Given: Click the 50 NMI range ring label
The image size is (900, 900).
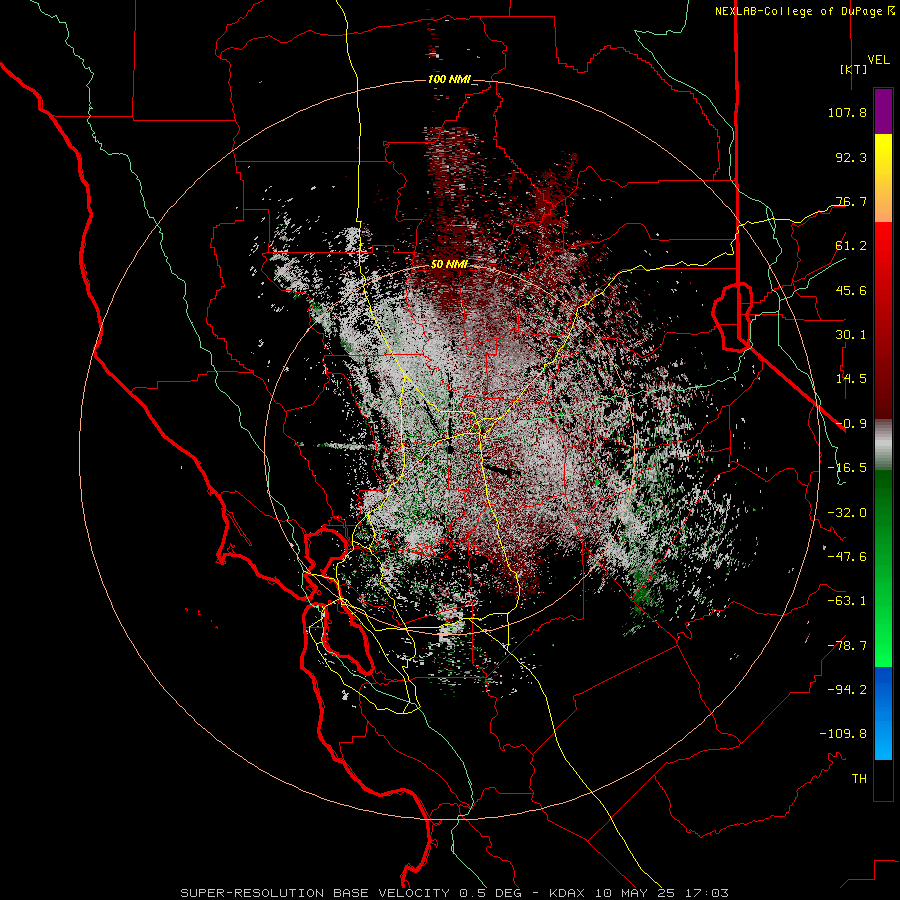Looking at the screenshot, I should [449, 264].
